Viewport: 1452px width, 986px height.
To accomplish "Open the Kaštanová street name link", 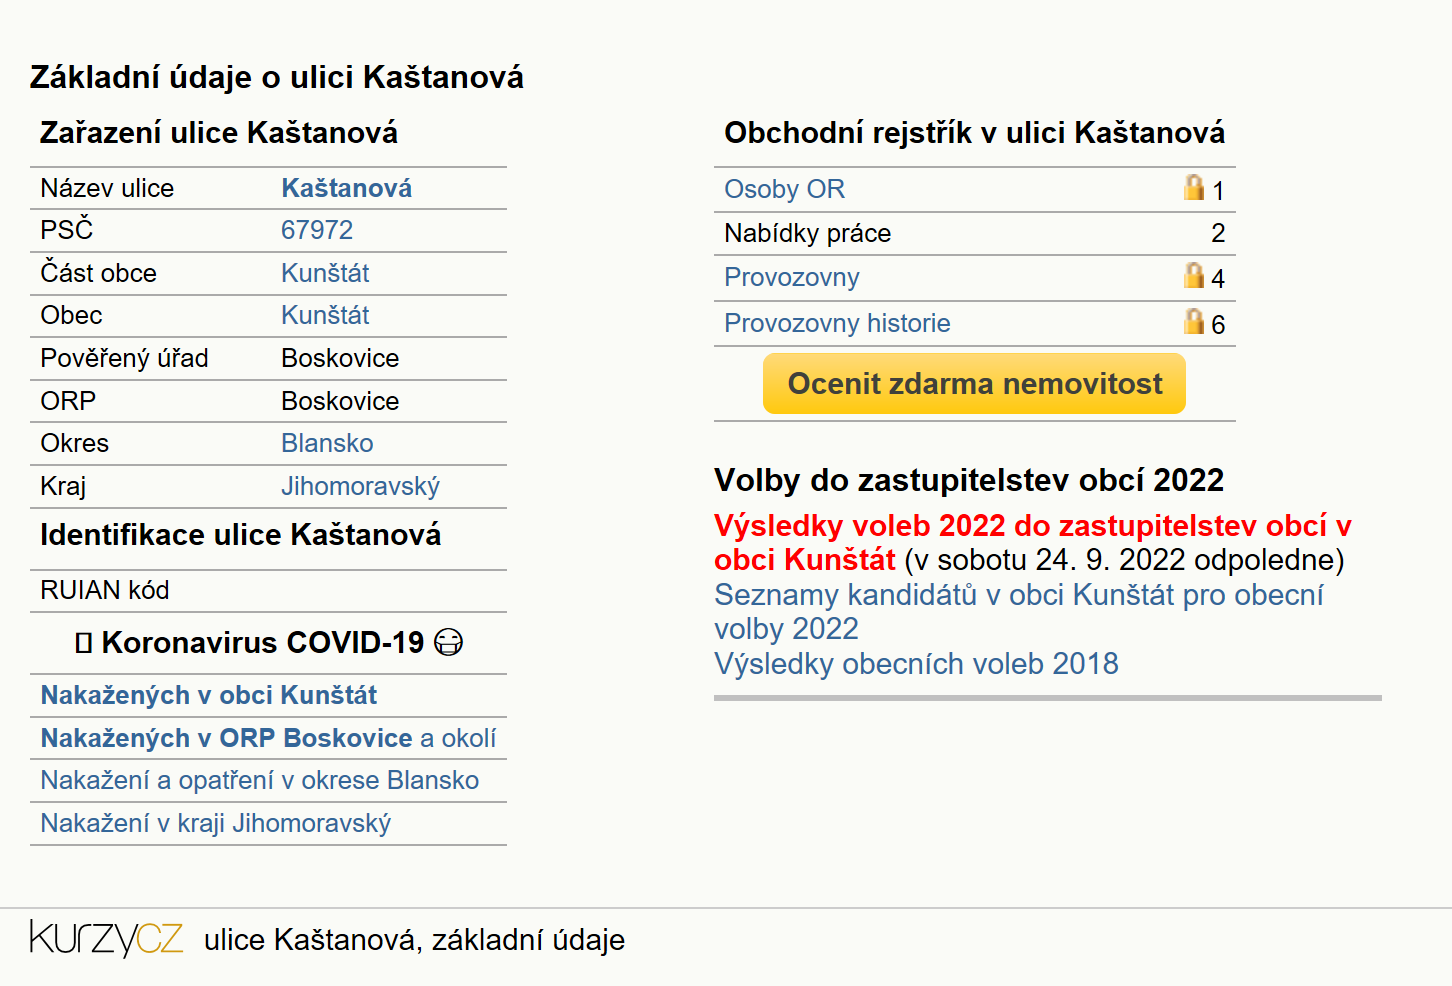I will [346, 188].
